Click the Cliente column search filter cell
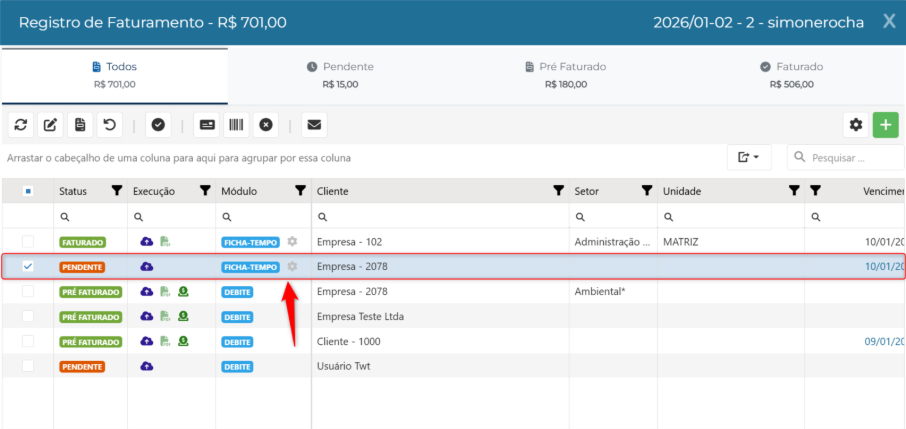Image resolution: width=906 pixels, height=429 pixels. (440, 217)
